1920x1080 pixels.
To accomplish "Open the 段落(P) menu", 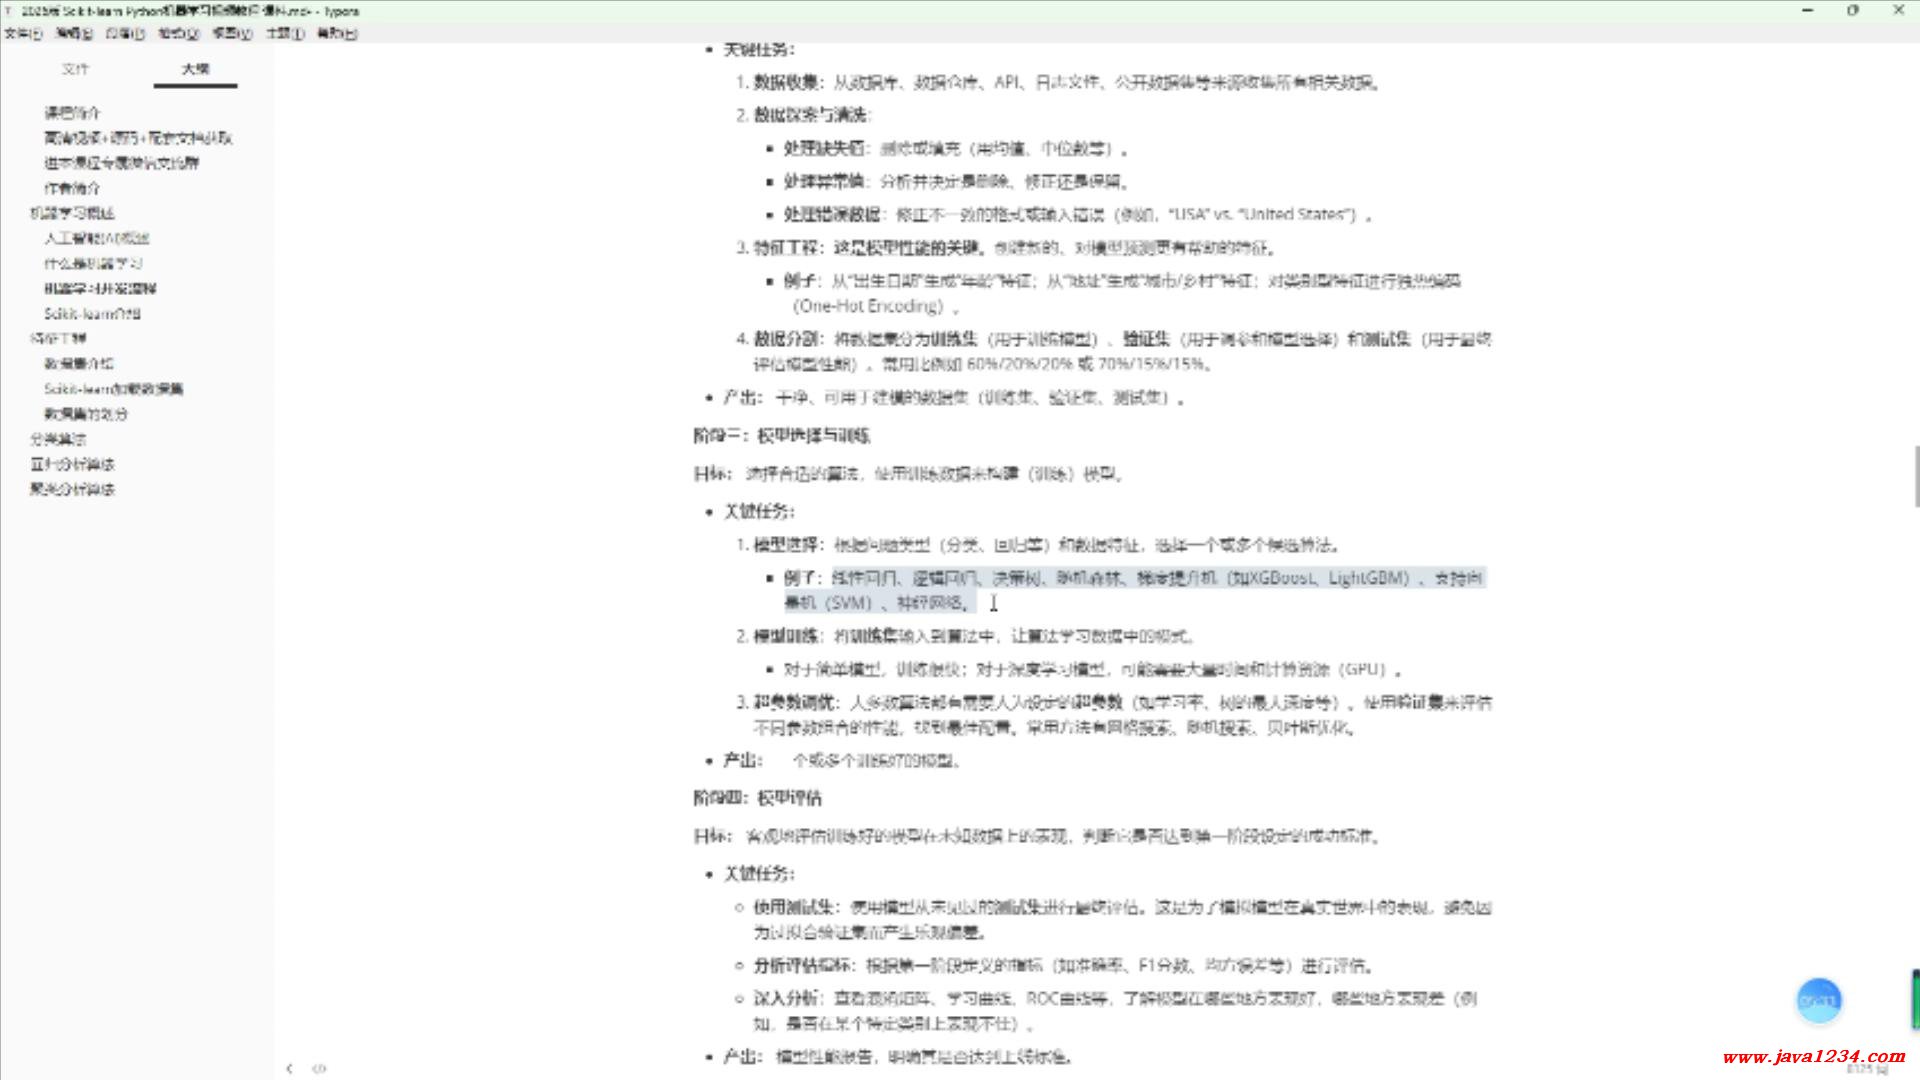I will [125, 33].
